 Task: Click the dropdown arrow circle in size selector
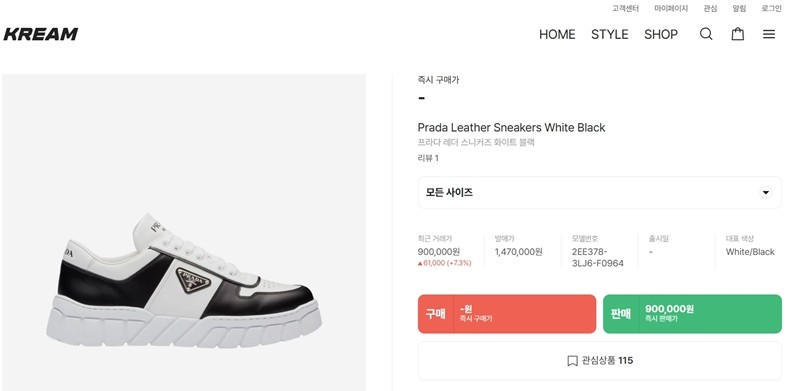coord(765,192)
